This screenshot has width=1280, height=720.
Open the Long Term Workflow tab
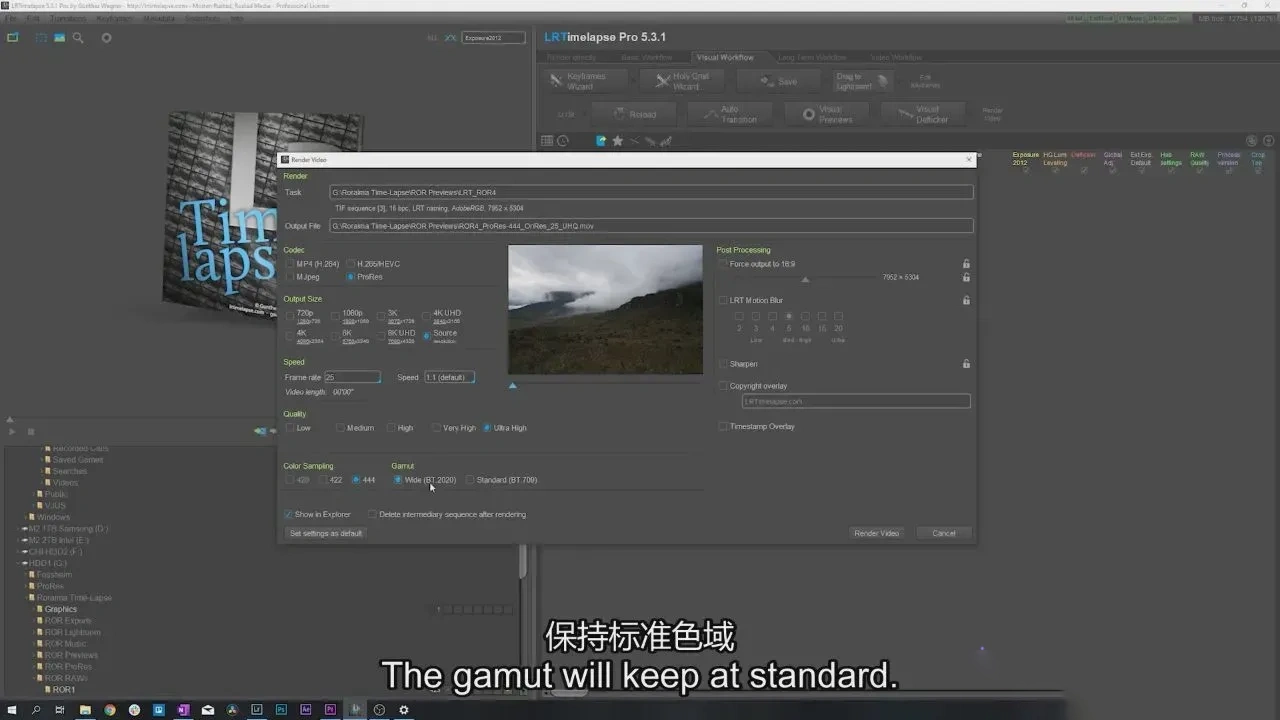812,58
